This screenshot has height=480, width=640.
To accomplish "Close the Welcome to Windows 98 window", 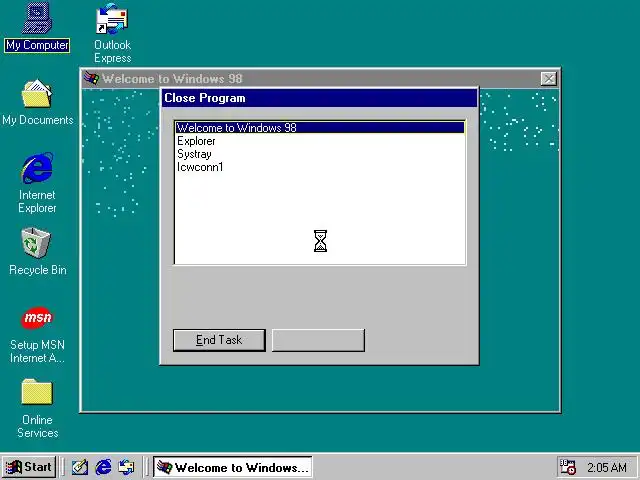I will pos(549,78).
